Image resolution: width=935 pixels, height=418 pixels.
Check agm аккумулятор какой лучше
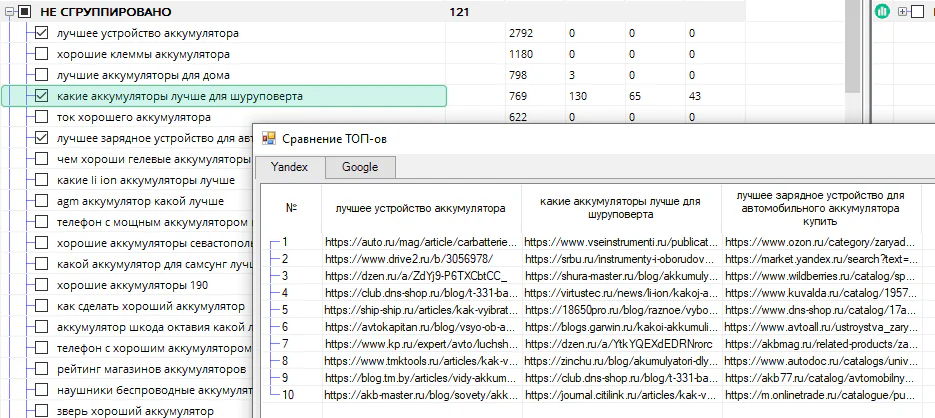coord(41,201)
